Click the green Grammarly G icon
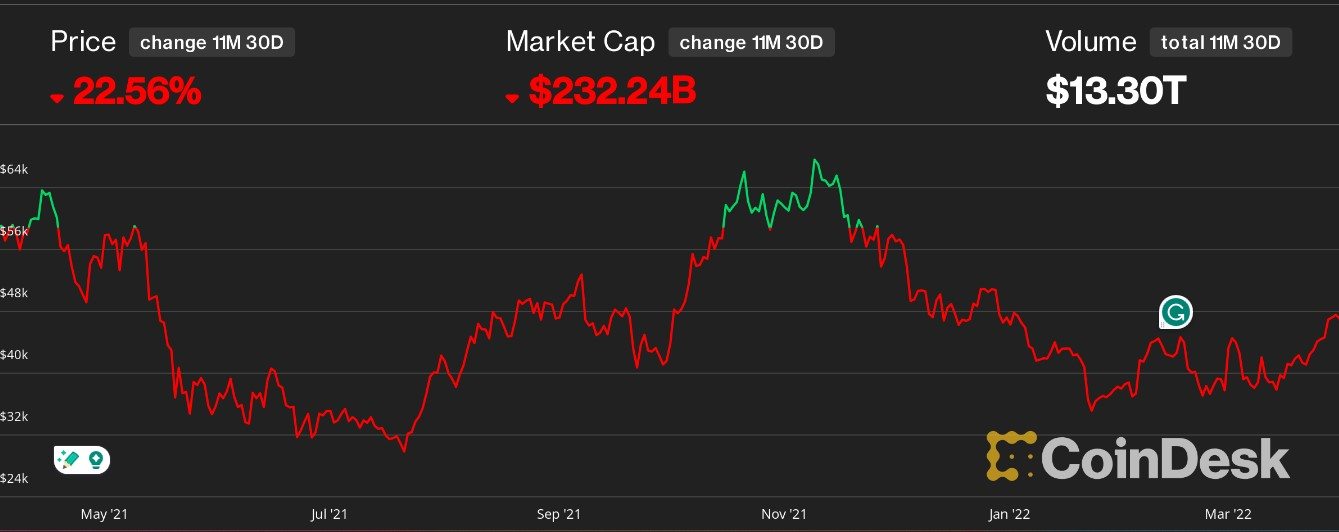Viewport: 1339px width, 532px height. click(x=1175, y=313)
